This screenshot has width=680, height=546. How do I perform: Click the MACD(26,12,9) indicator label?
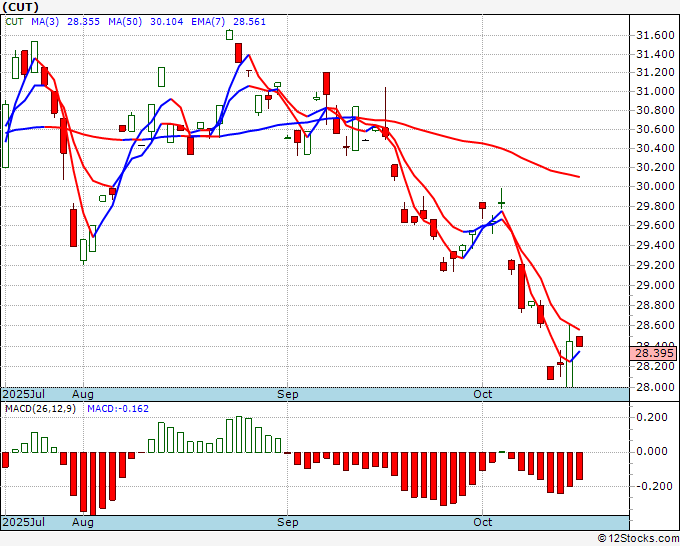pyautogui.click(x=40, y=409)
